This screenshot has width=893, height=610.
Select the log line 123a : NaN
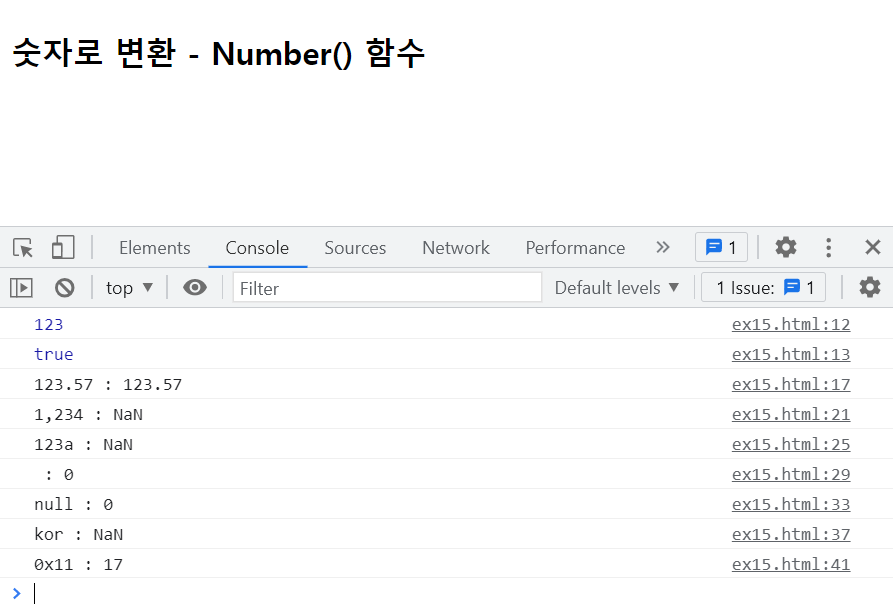[x=83, y=444]
